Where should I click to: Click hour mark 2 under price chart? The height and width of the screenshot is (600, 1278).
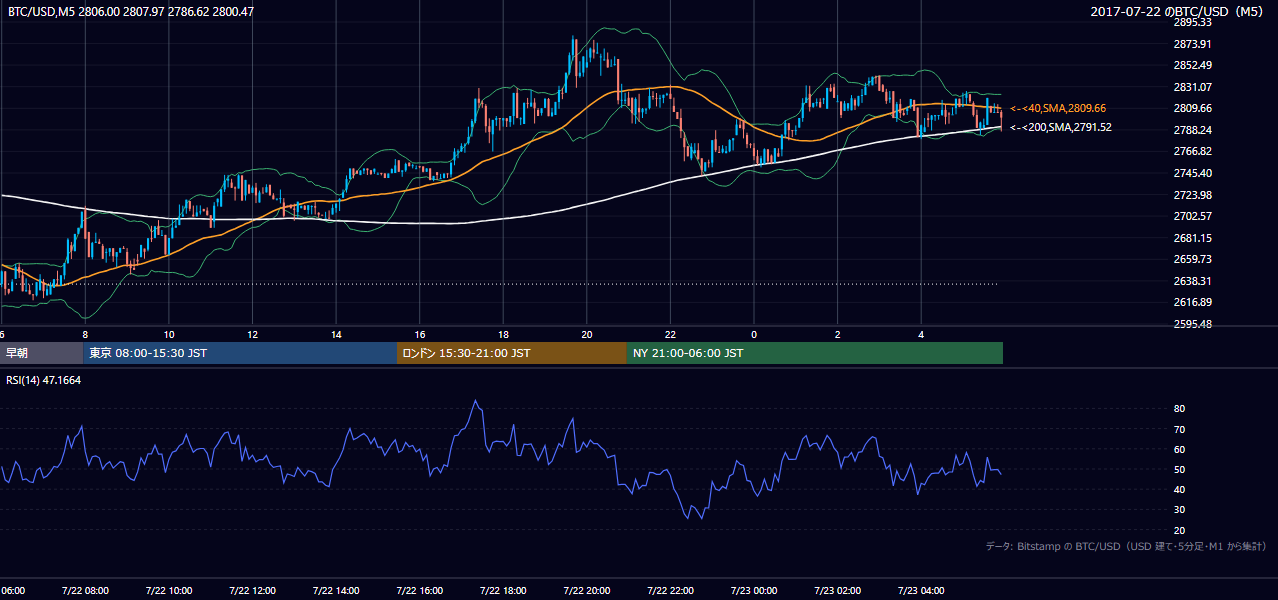click(x=838, y=335)
